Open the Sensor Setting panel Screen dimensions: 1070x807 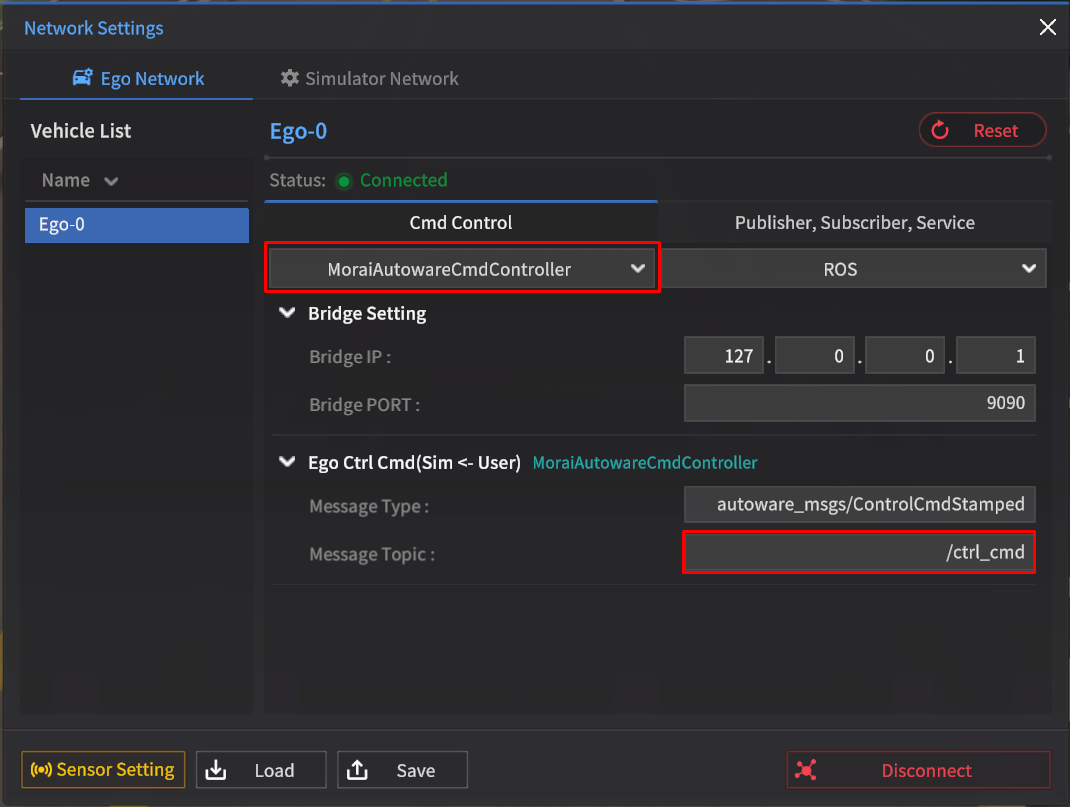tap(103, 770)
